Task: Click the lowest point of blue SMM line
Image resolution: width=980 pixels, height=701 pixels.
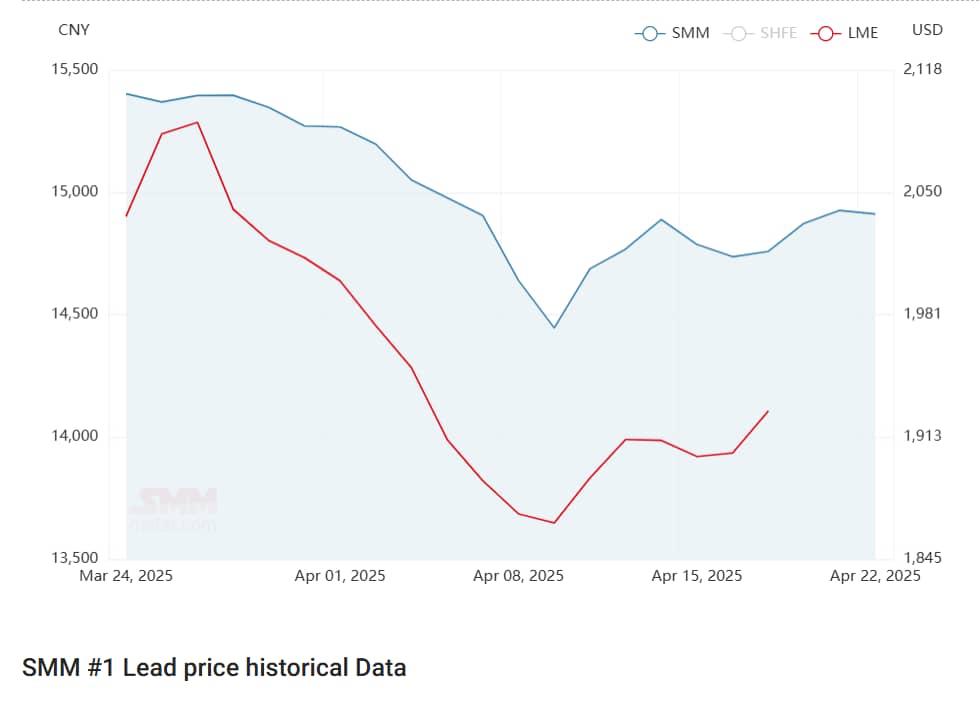Action: [554, 328]
